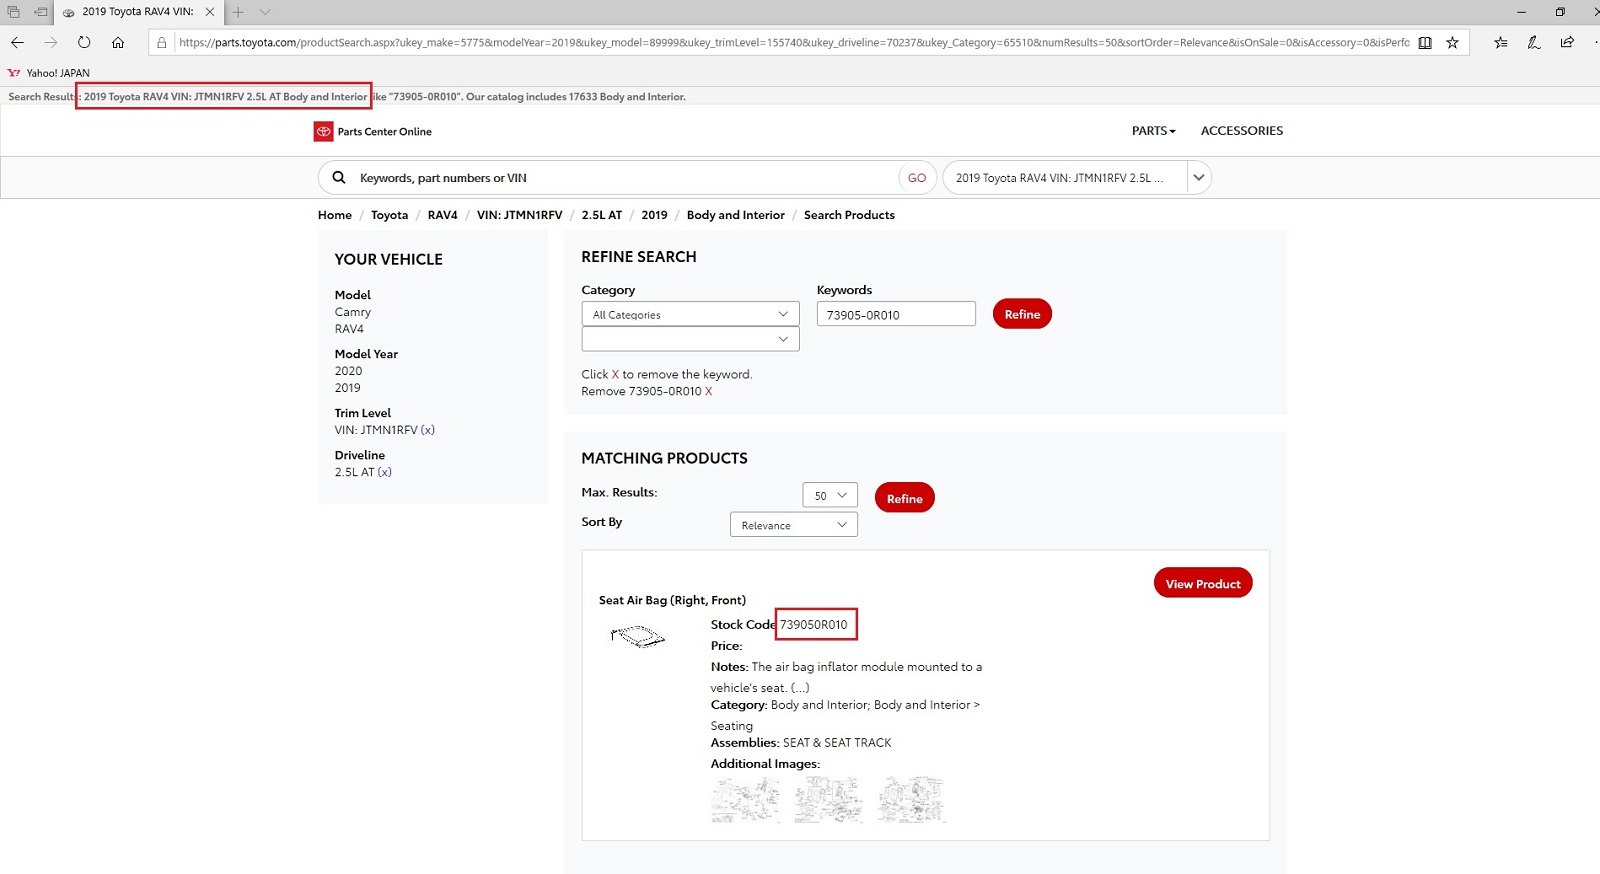
Task: Focus the keywords, part numbers or VIN field
Action: 625,178
